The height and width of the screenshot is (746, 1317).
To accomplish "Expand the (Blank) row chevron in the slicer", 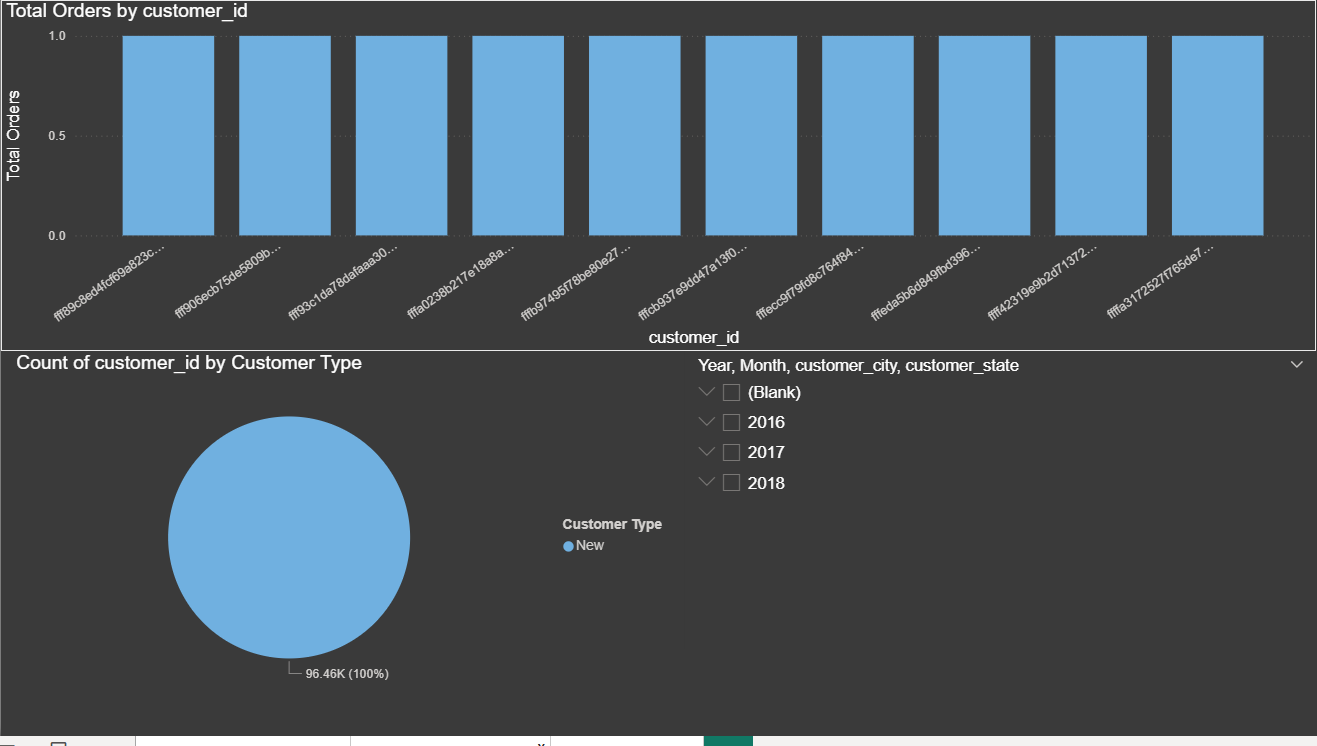I will (707, 392).
